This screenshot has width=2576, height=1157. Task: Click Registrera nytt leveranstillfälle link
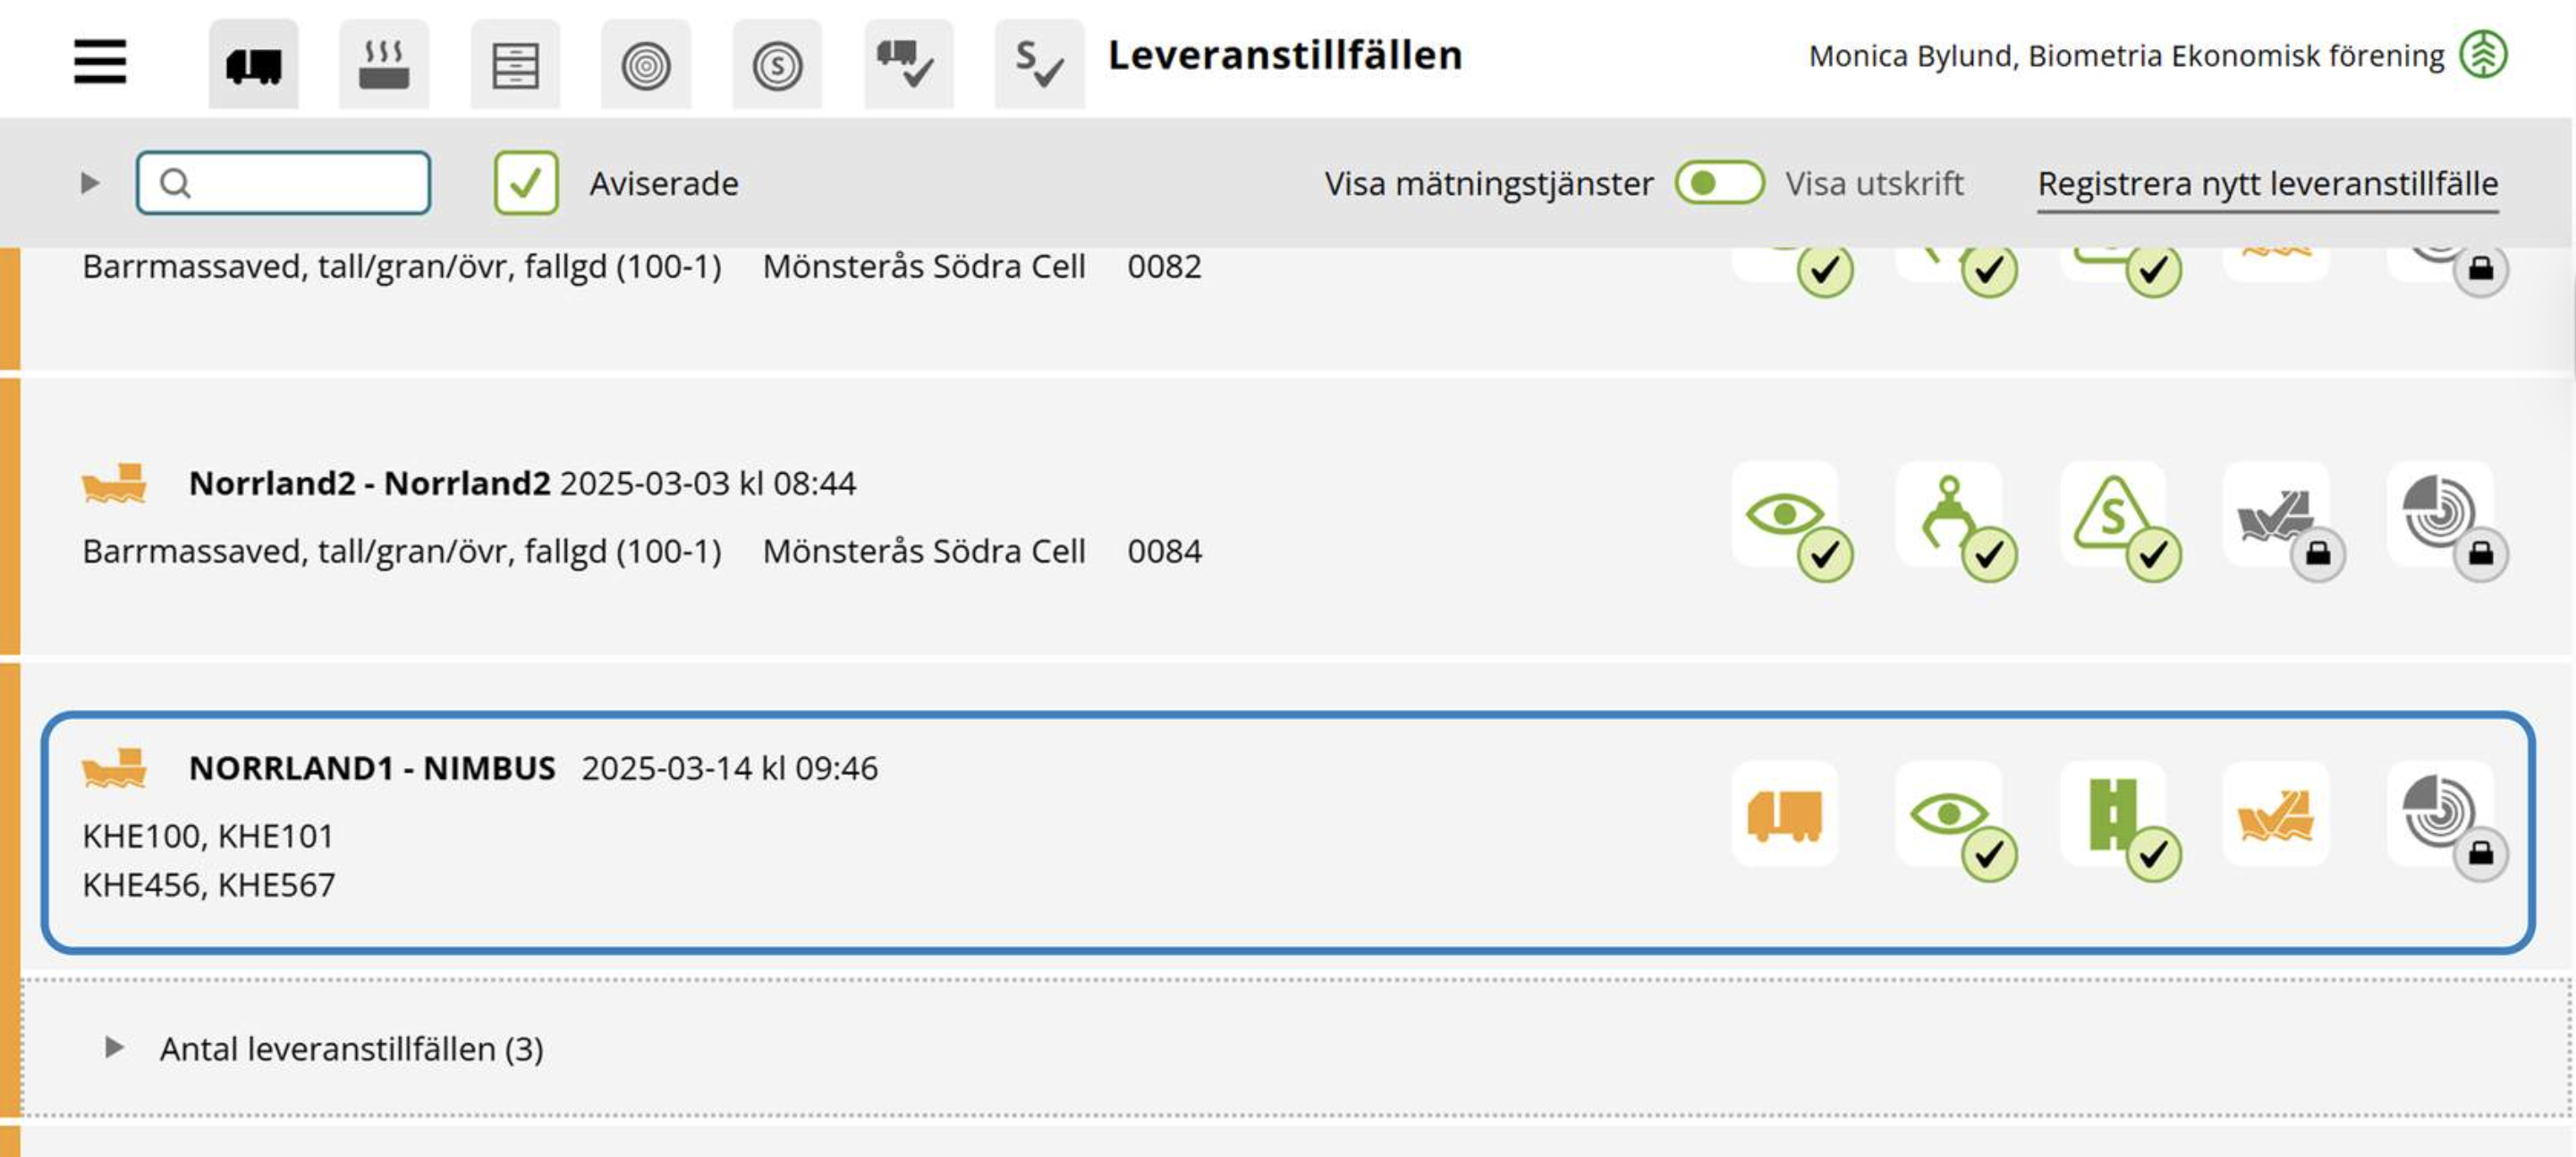click(2267, 184)
